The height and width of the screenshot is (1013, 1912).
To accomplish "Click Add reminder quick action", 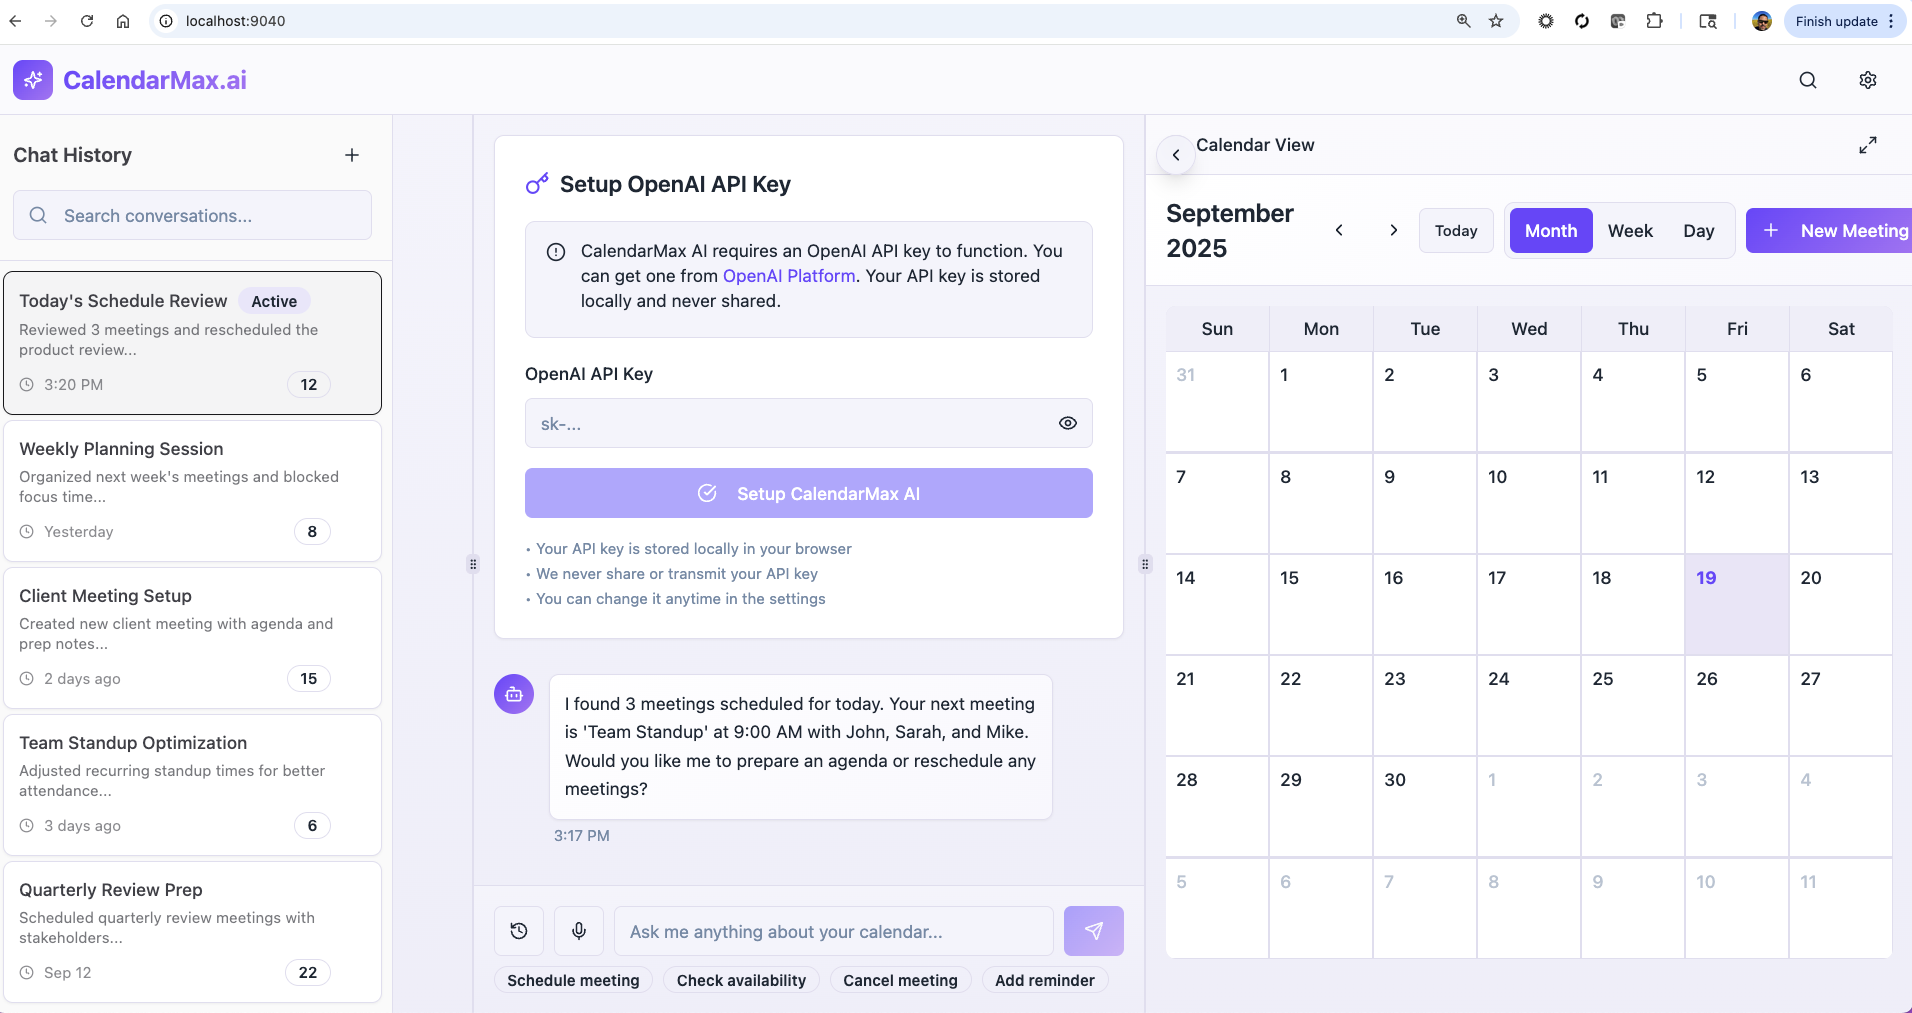I will 1044,980.
